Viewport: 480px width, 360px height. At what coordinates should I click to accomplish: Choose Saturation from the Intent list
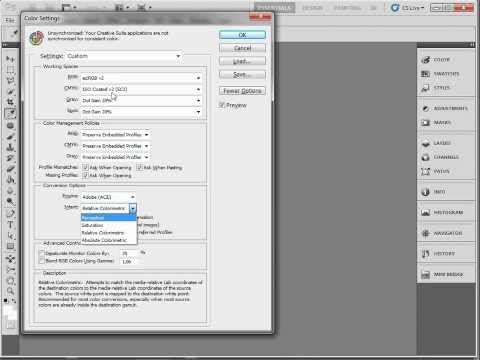109,225
